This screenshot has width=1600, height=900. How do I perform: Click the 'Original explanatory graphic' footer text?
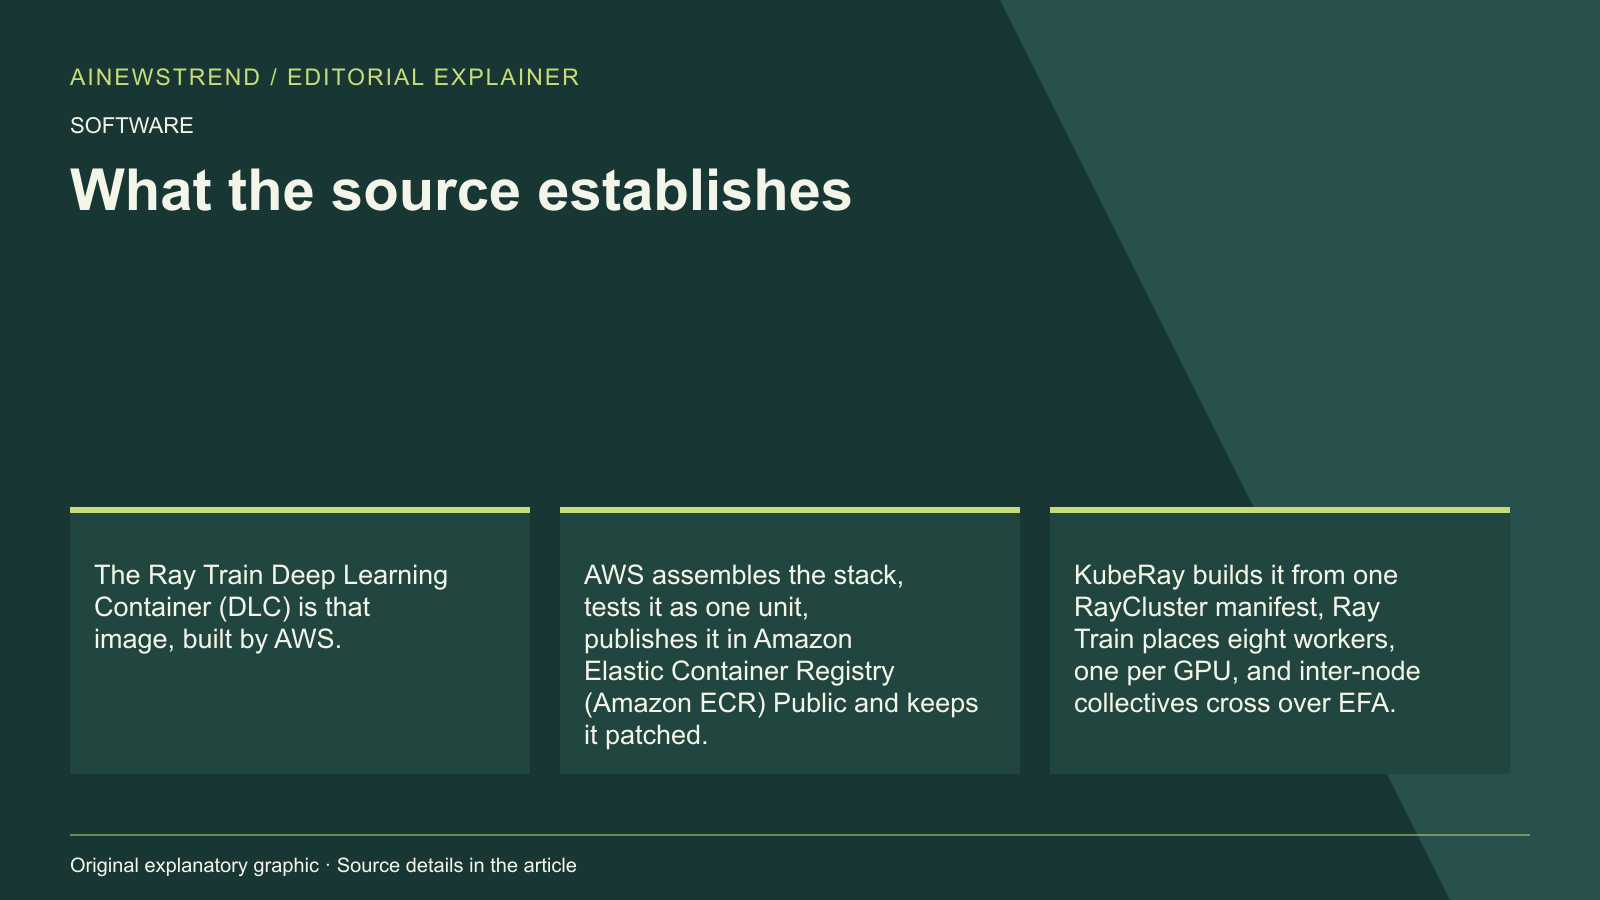323,865
